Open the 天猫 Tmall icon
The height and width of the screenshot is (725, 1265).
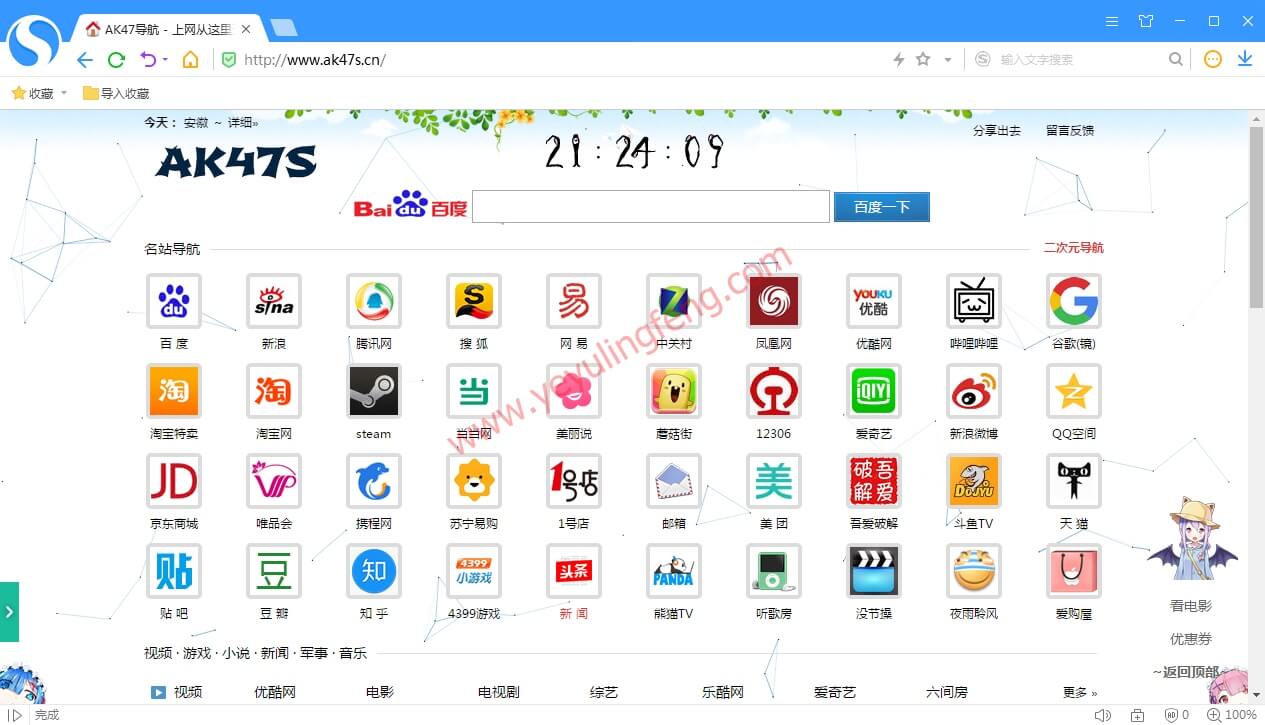click(1074, 481)
